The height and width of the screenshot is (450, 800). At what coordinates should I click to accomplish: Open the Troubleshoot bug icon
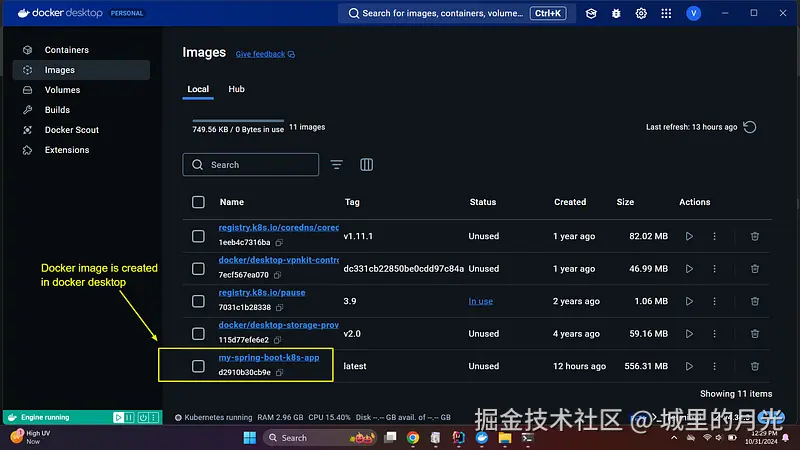pos(616,14)
